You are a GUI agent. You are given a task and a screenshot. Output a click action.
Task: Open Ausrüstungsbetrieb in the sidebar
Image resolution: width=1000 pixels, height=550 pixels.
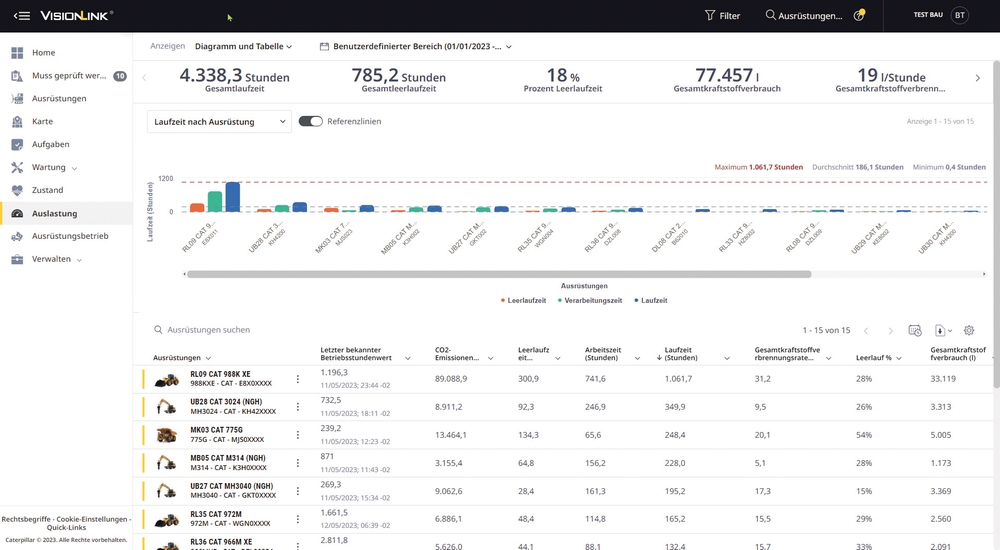coord(70,236)
